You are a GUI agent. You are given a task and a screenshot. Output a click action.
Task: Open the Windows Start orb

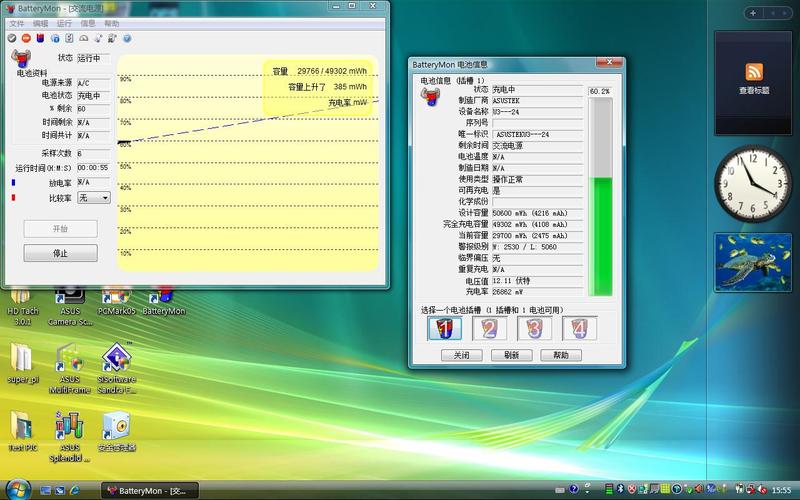(x=19, y=490)
